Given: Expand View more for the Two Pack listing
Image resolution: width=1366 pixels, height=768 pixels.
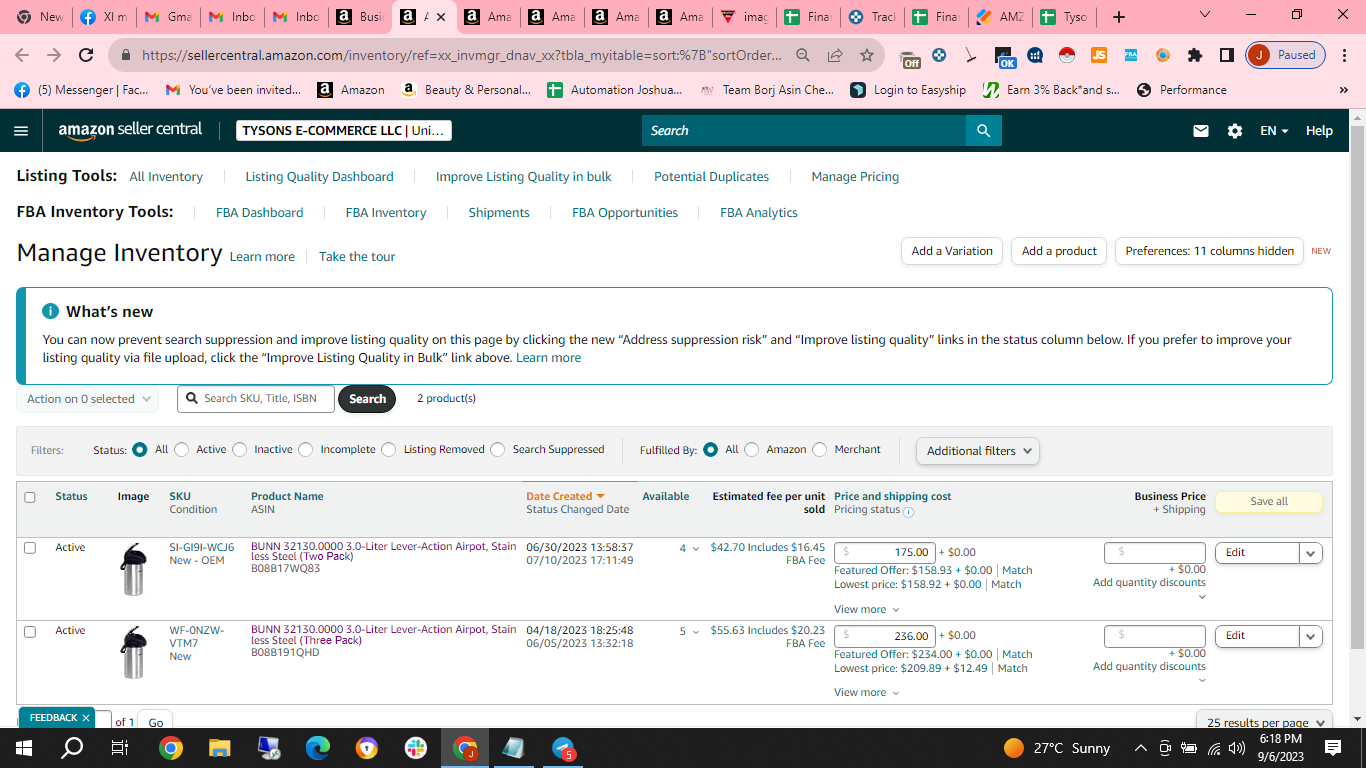Looking at the screenshot, I should click(x=866, y=609).
